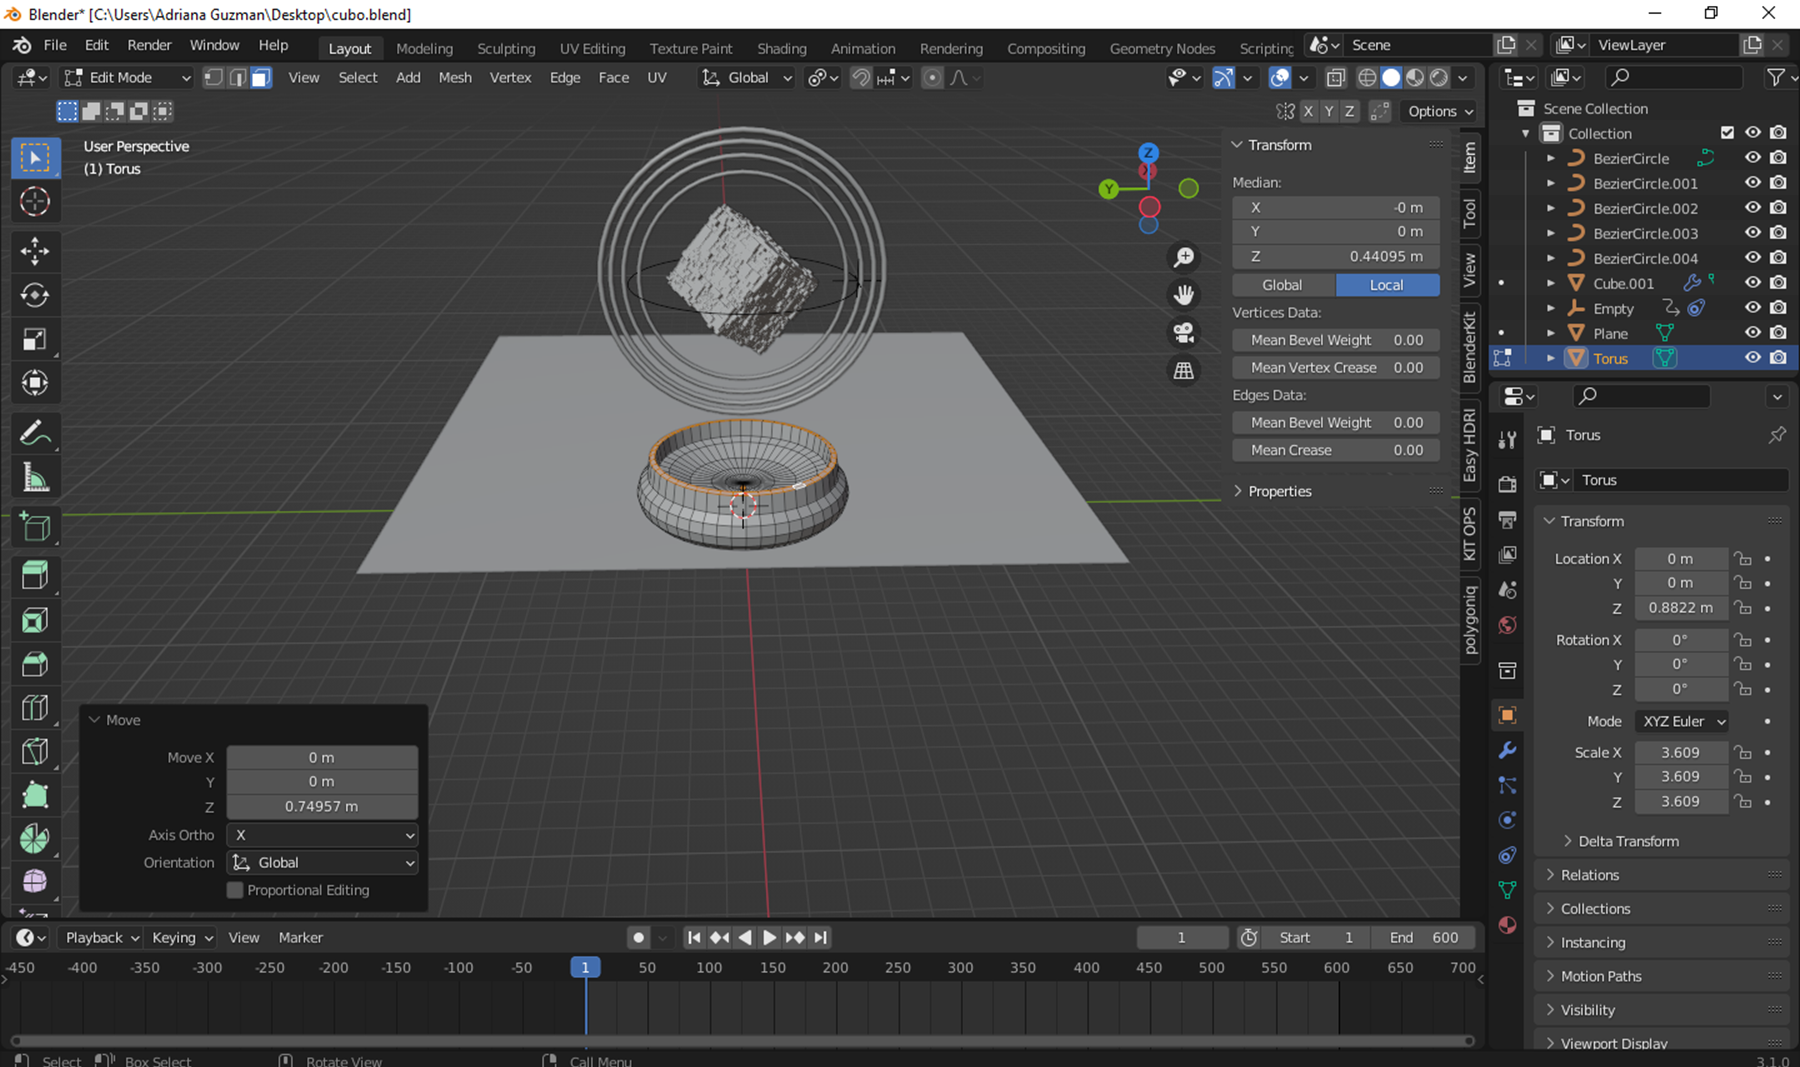This screenshot has height=1067, width=1800.
Task: Select the Loop Cut tool
Action: pyautogui.click(x=35, y=708)
